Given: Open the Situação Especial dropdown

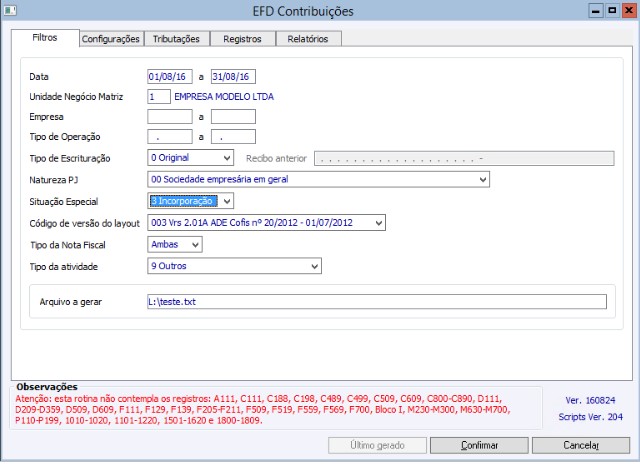Looking at the screenshot, I should tap(190, 201).
